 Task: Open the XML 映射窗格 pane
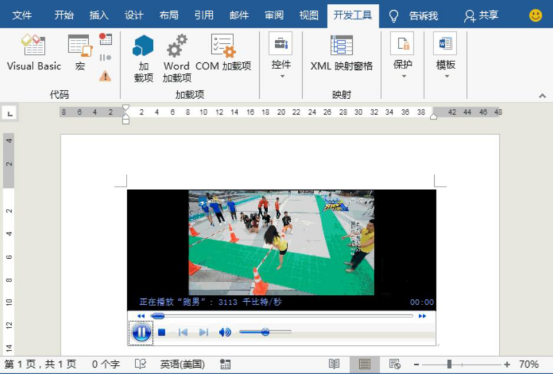(x=341, y=53)
